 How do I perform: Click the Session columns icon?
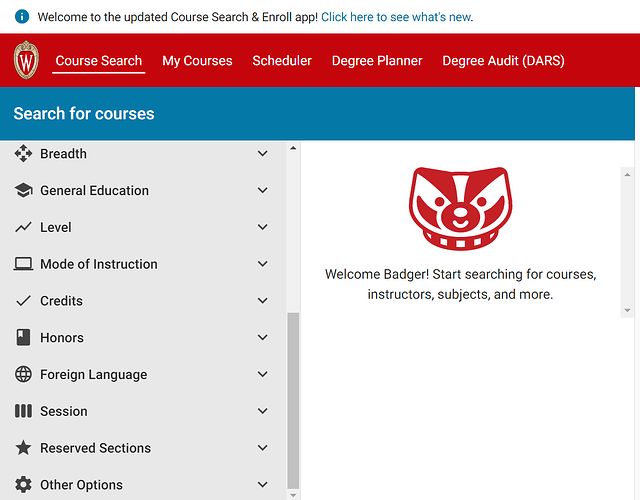23,411
